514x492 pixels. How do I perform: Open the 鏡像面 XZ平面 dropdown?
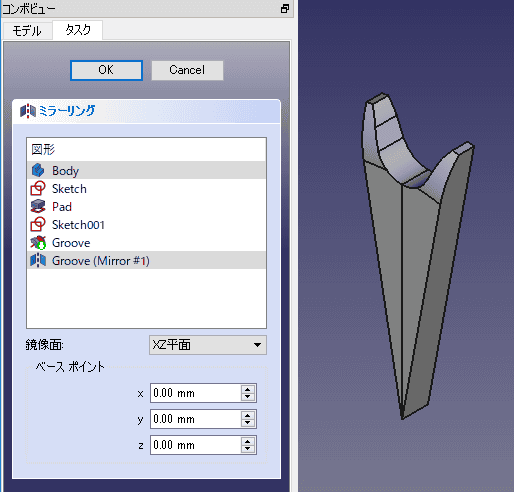pos(208,345)
